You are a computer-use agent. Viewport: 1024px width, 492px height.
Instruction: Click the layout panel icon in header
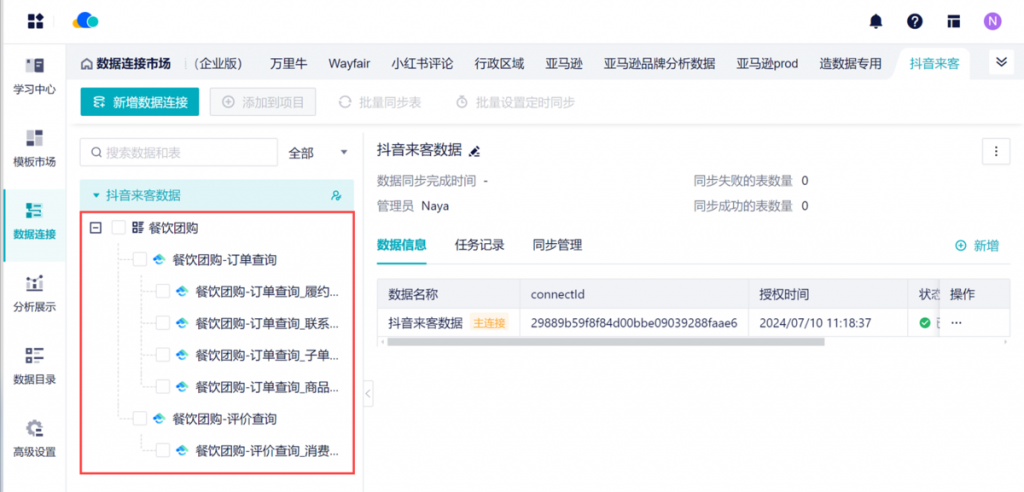coord(953,22)
